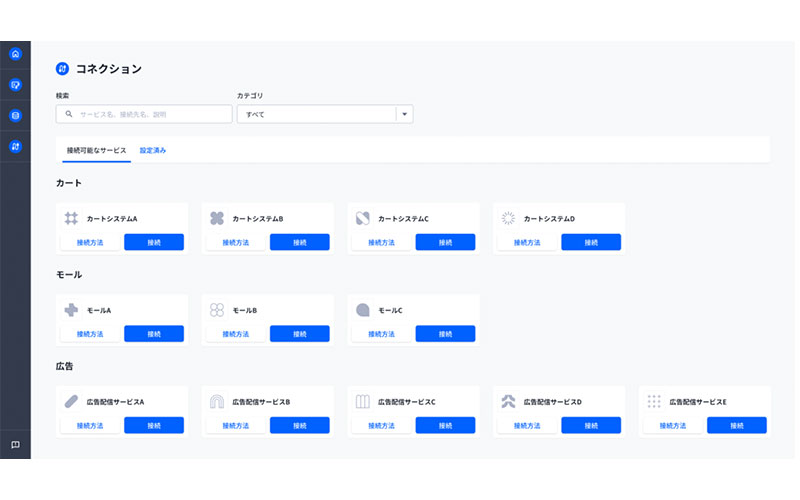Screen dimensions: 800x500
Task: Connect 広告配信サービスB with 接続 button
Action: pos(299,426)
